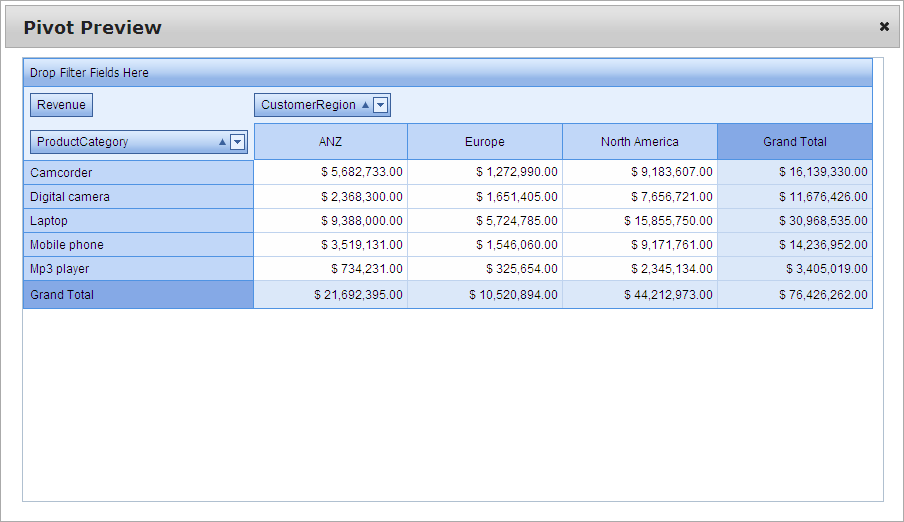Click the ProductCategory sort arrow icon
This screenshot has height=522, width=904.
click(222, 142)
